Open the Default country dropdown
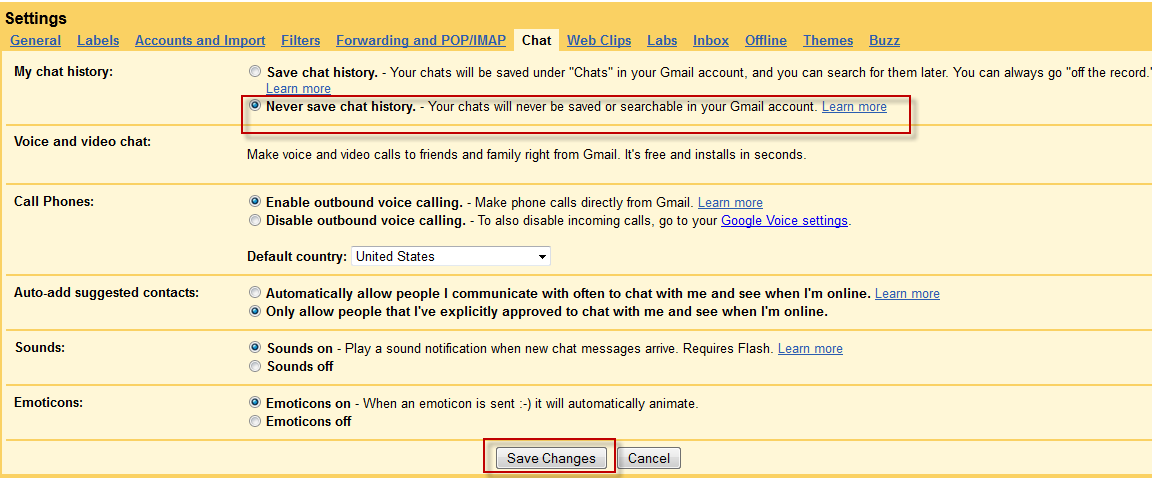The image size is (1152, 478). [x=450, y=257]
